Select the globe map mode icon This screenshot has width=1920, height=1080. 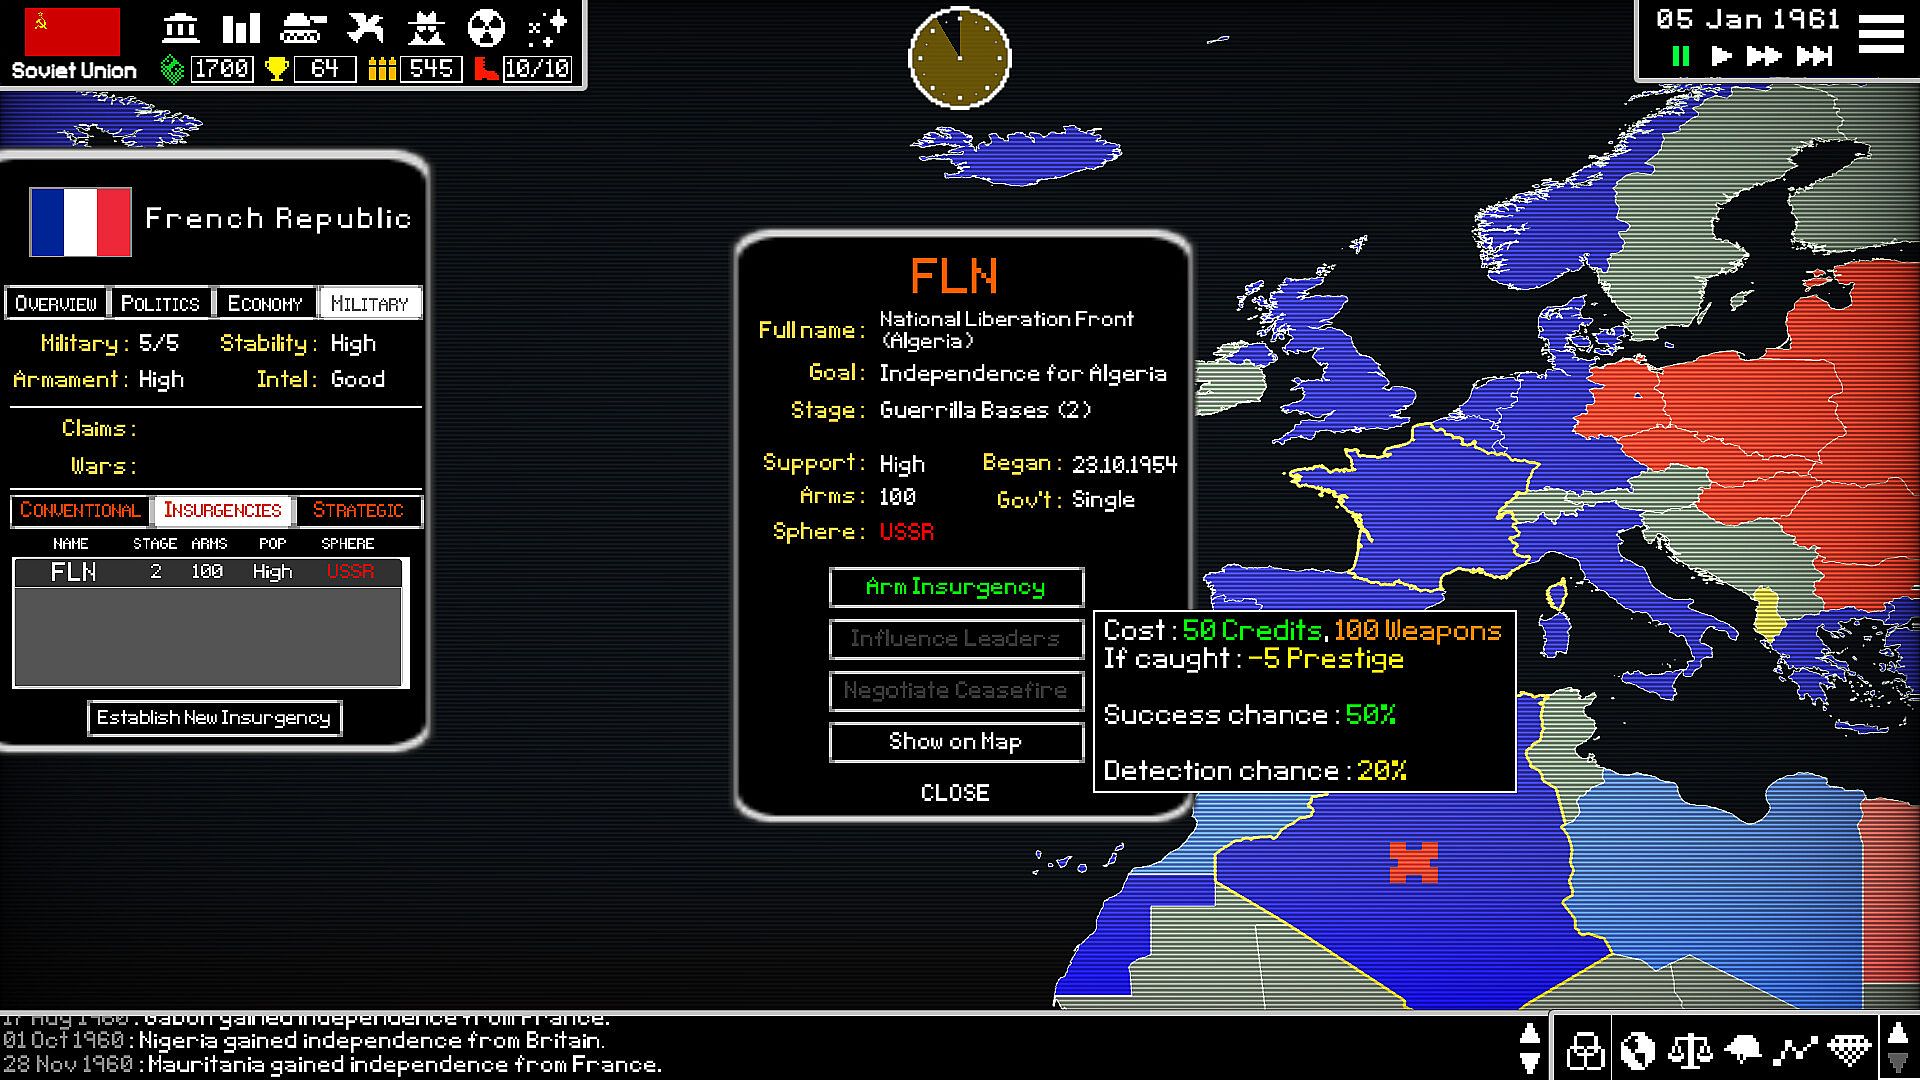coord(1638,1051)
